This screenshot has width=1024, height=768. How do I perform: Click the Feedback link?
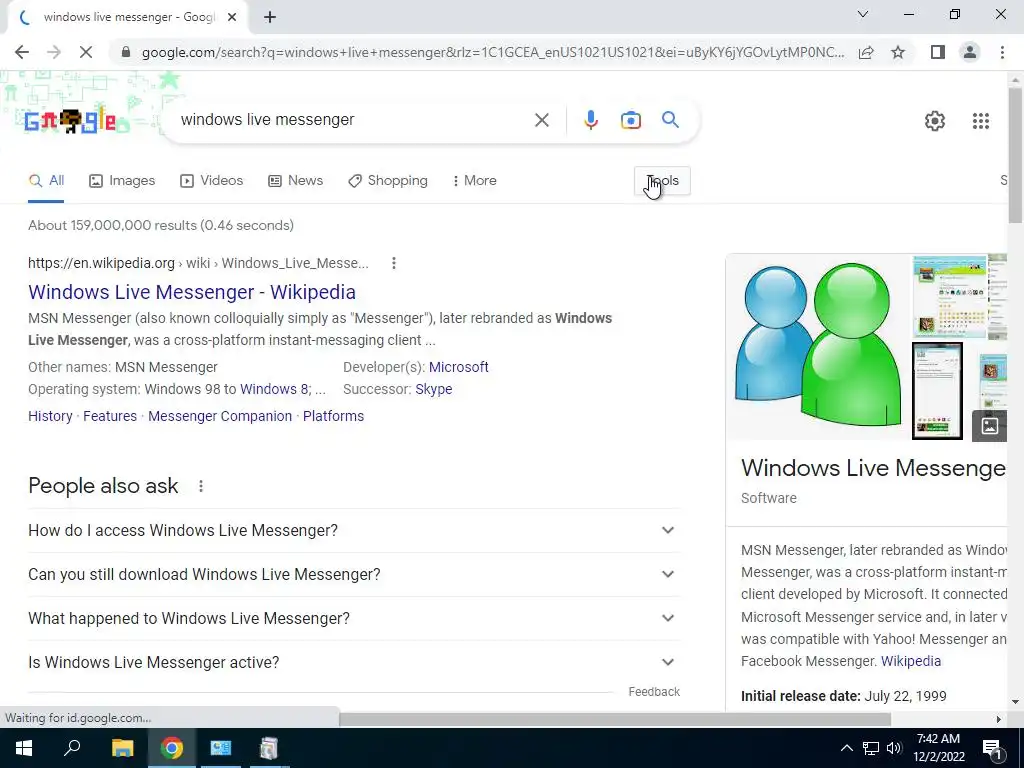coord(654,692)
